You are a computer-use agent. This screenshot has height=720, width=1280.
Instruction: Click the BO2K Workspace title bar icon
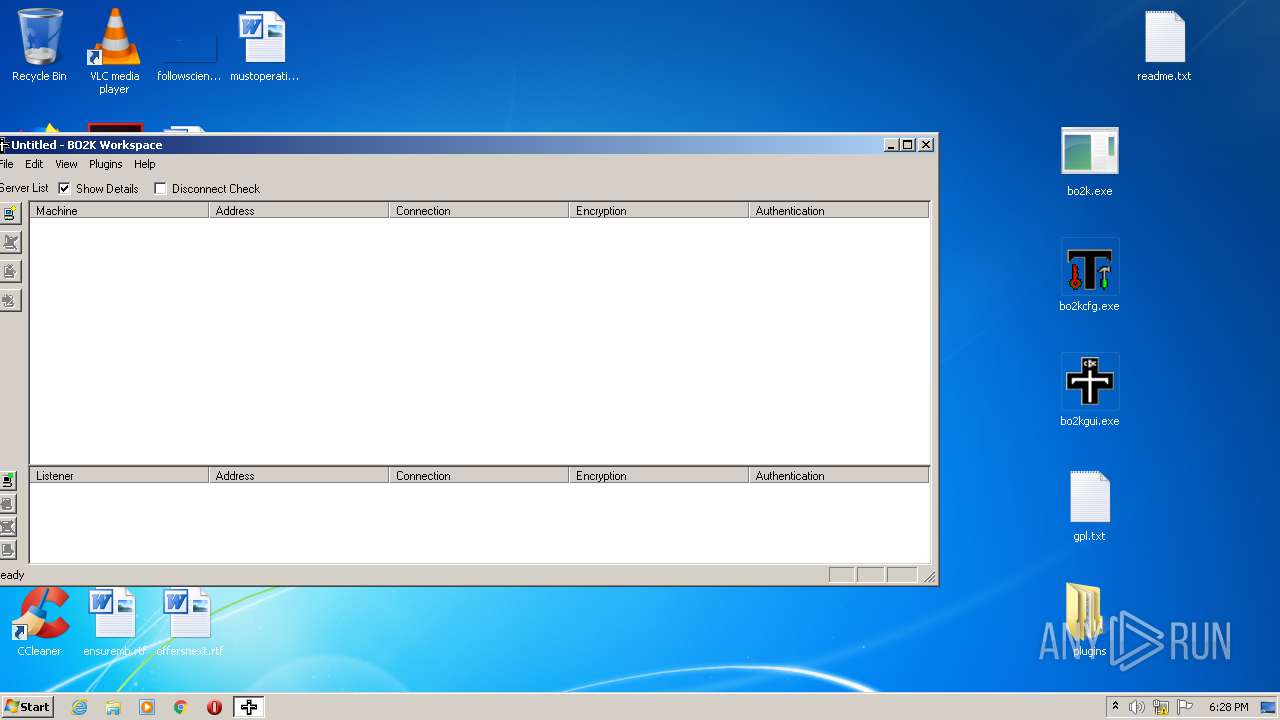pyautogui.click(x=4, y=145)
